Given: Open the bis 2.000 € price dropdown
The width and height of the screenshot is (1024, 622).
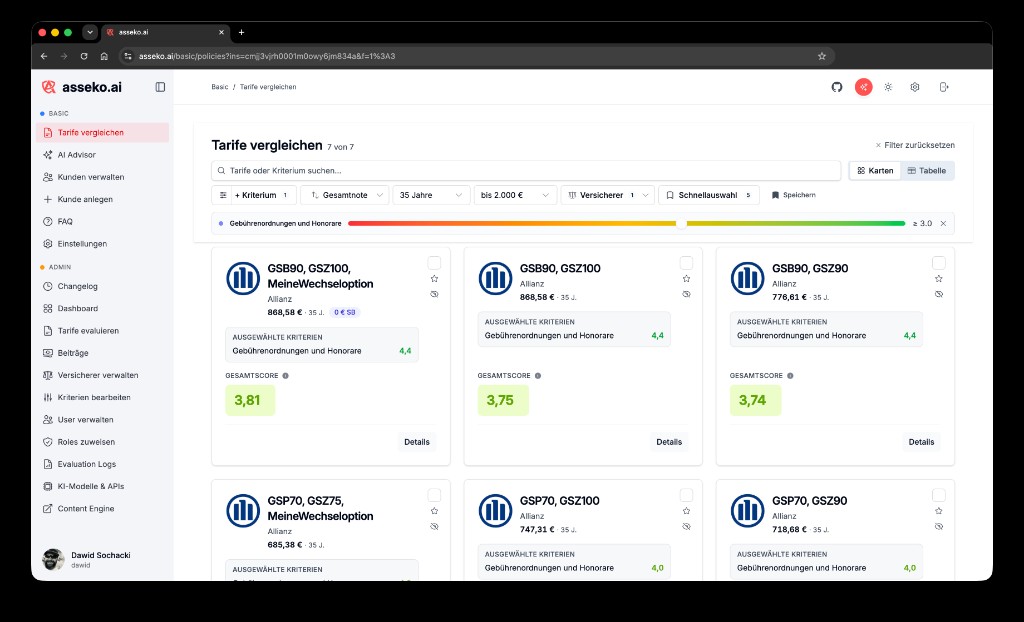Looking at the screenshot, I should pos(515,195).
